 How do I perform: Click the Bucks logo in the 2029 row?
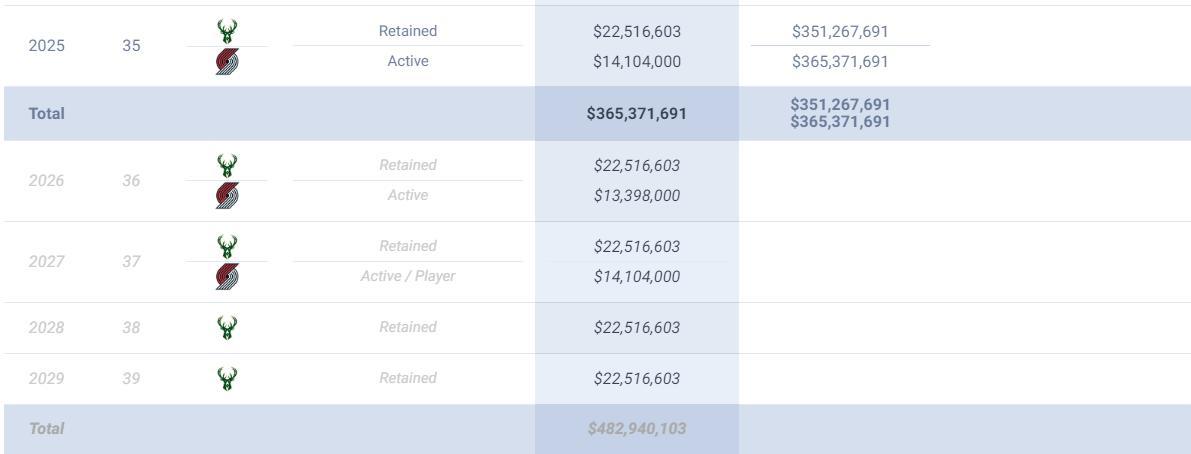[227, 378]
